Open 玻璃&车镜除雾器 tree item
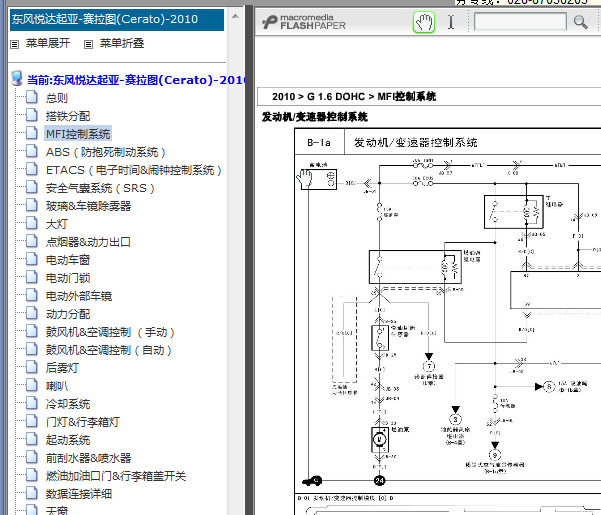 click(x=88, y=206)
